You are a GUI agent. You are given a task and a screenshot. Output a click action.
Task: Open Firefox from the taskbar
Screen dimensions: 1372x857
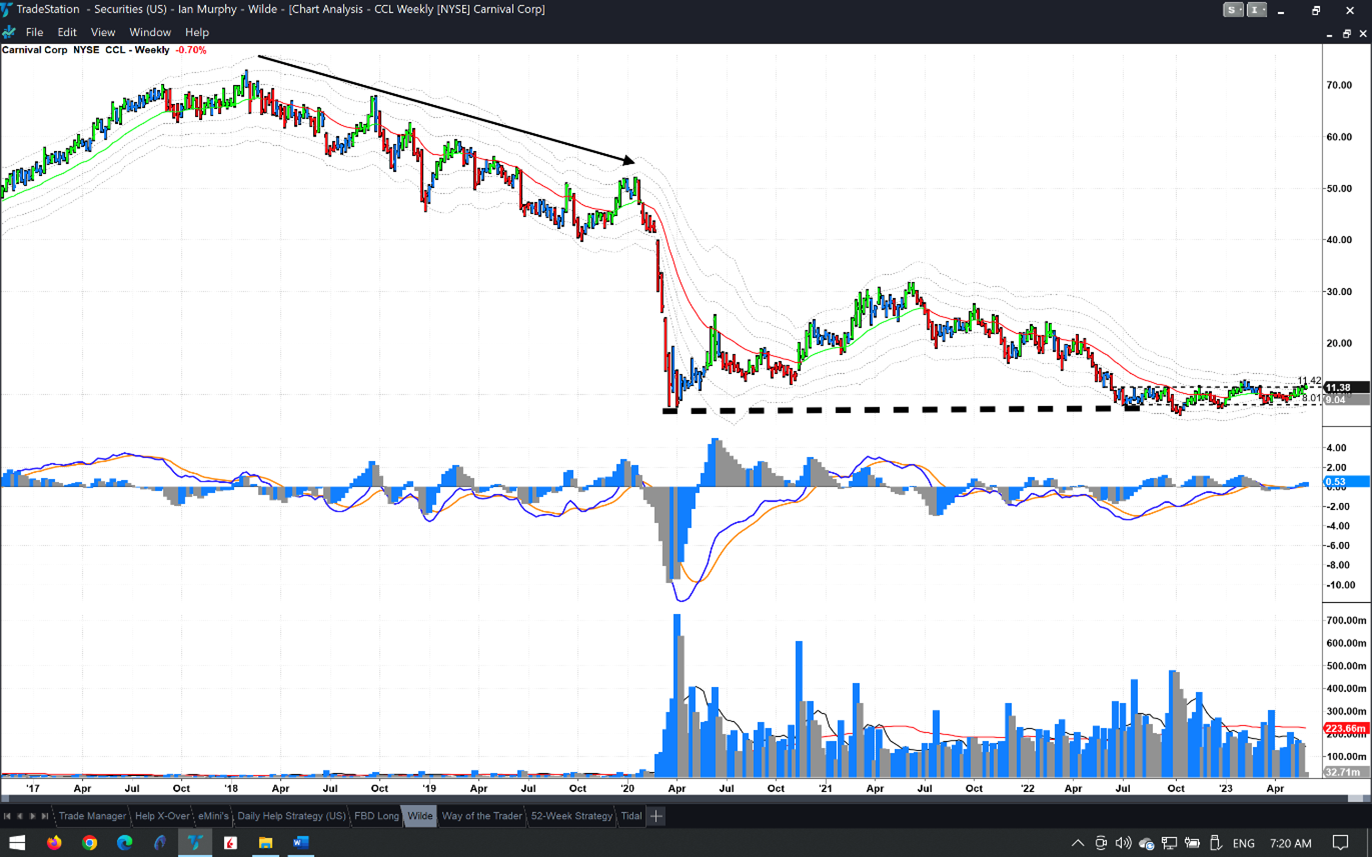54,843
